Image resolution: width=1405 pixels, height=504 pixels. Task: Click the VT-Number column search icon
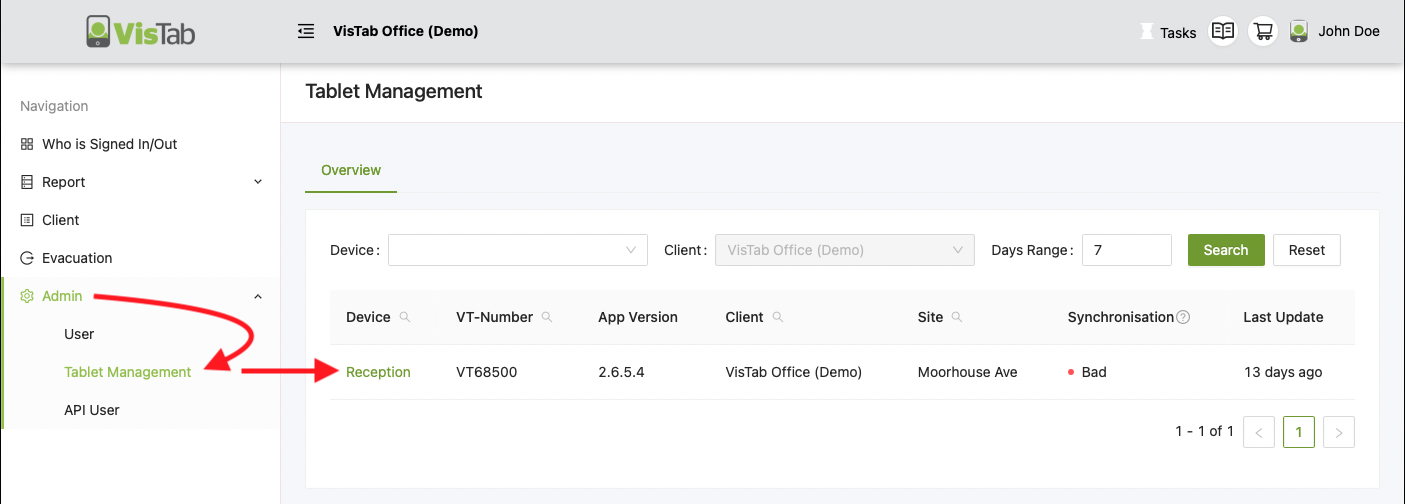[547, 317]
